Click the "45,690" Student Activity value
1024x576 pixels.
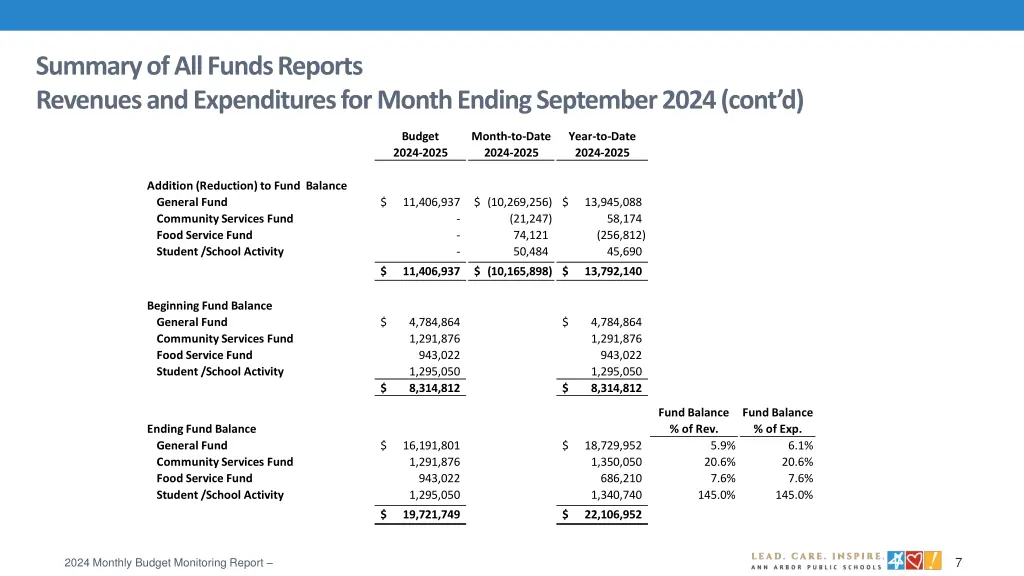(624, 251)
